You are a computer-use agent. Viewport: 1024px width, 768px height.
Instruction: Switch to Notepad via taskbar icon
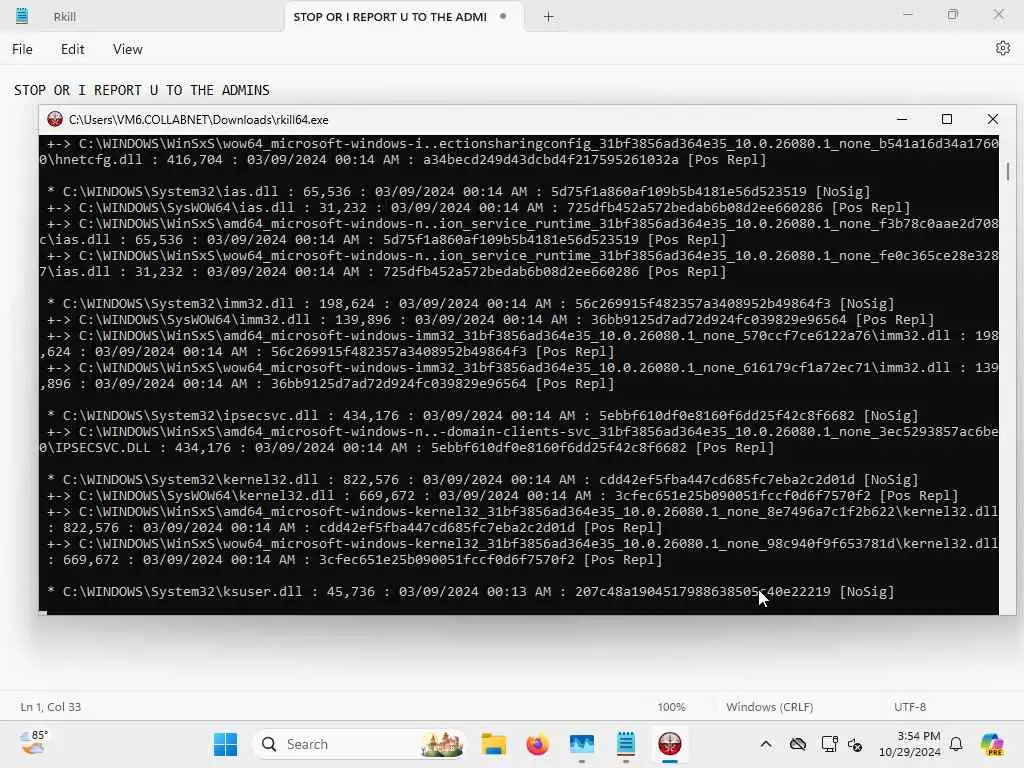[626, 744]
